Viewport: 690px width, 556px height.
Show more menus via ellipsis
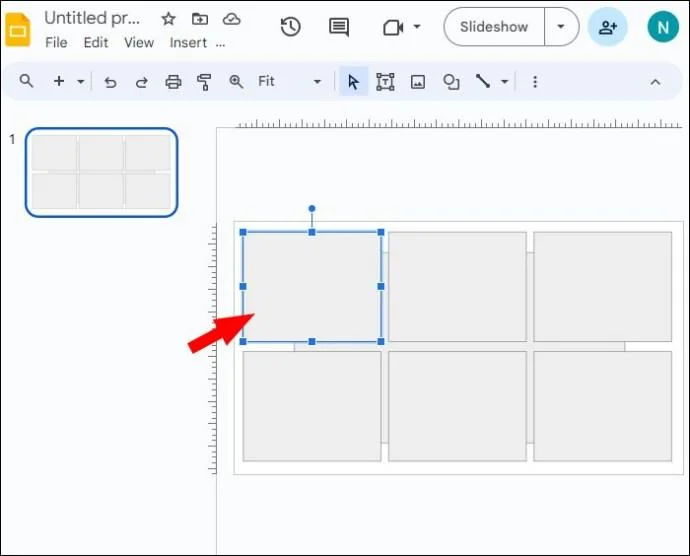[220, 44]
